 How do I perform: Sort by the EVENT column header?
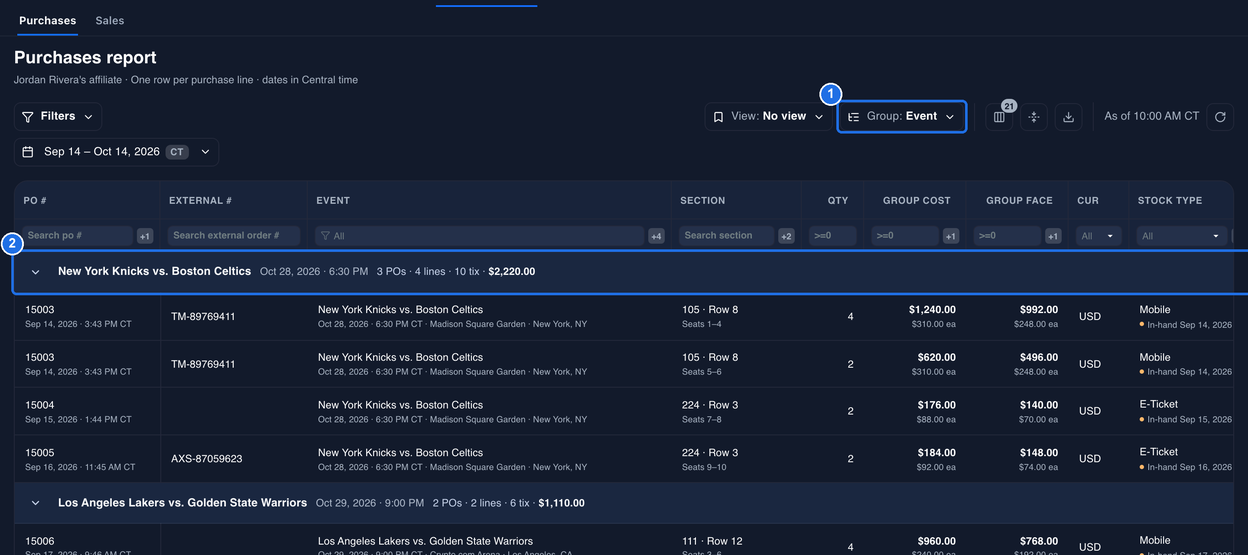coord(333,200)
